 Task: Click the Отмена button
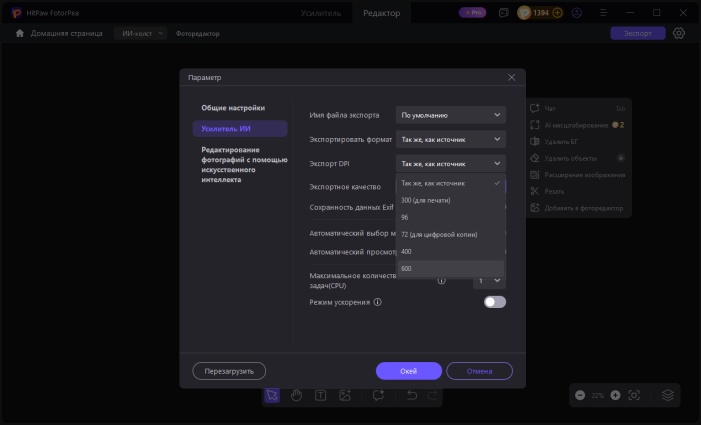(479, 371)
